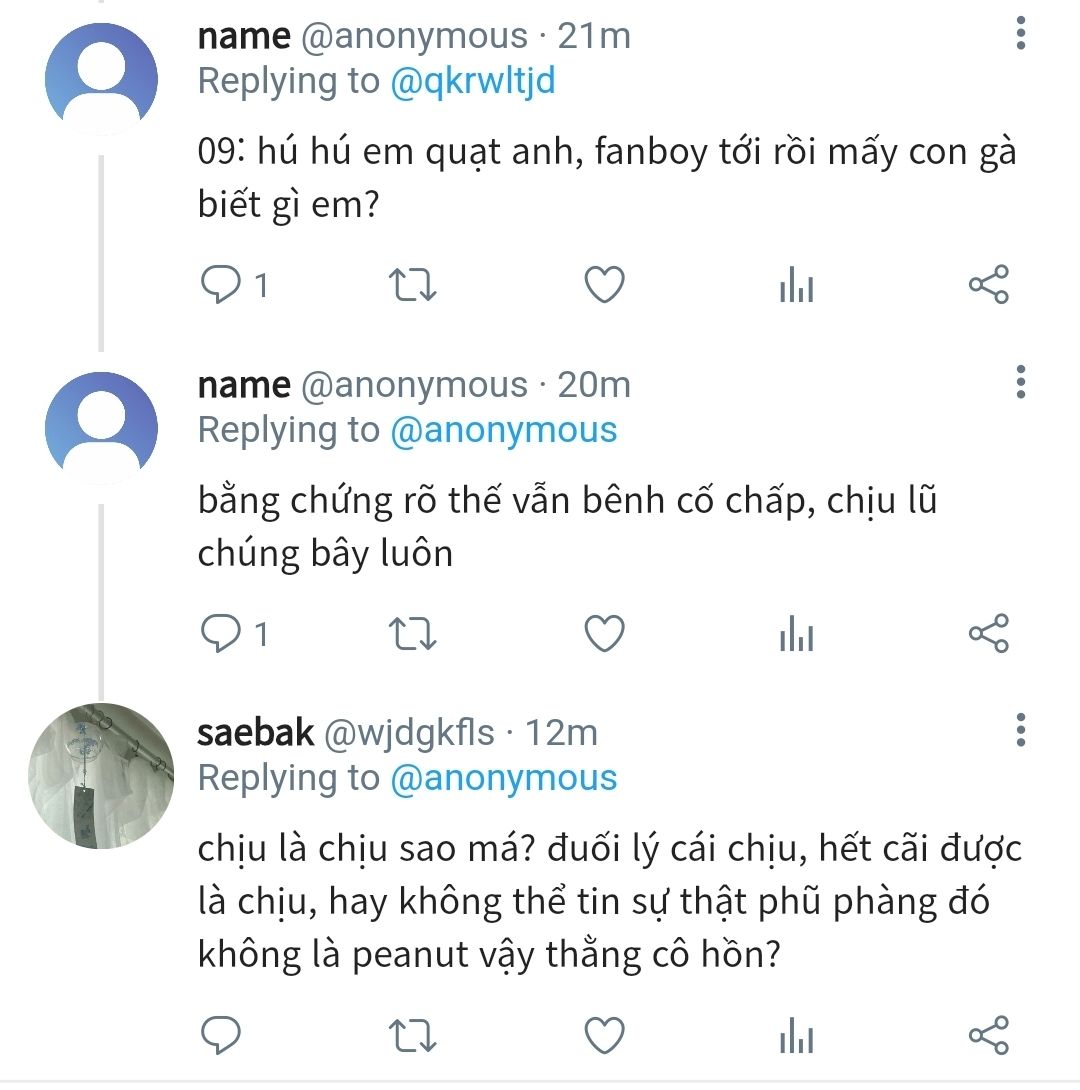
Task: Reply to the 21m tweet about fanboy
Action: click(218, 286)
